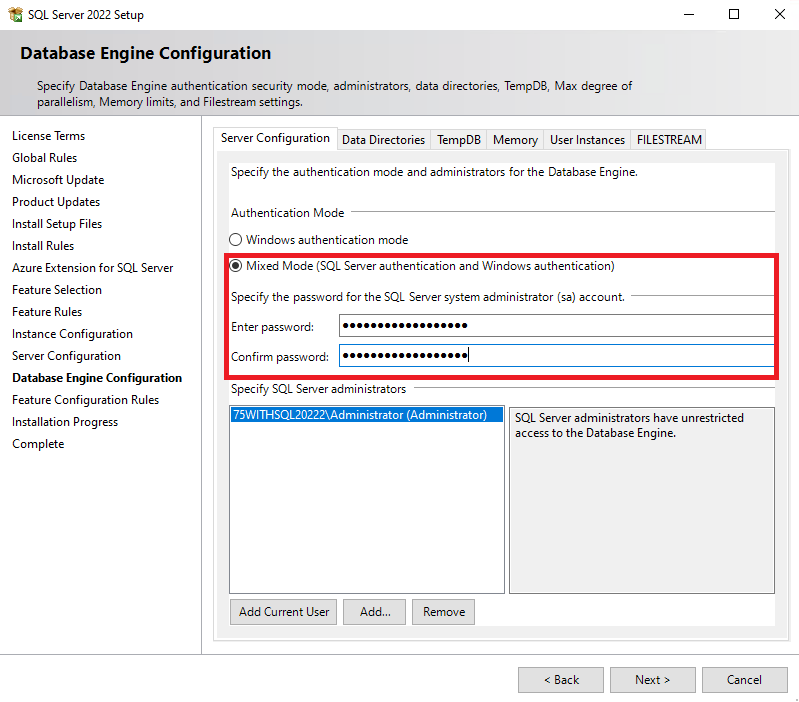Select 75WITHSQL20222\Administrator in administrators list
The height and width of the screenshot is (702, 799).
[367, 415]
